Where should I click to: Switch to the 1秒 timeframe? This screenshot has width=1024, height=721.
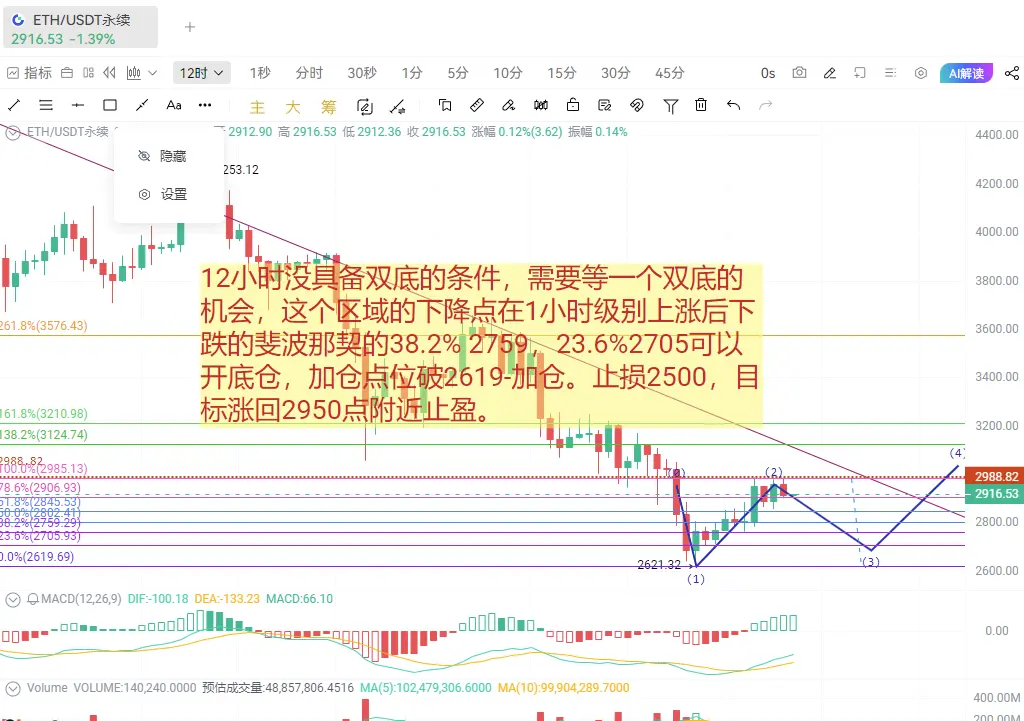point(260,73)
